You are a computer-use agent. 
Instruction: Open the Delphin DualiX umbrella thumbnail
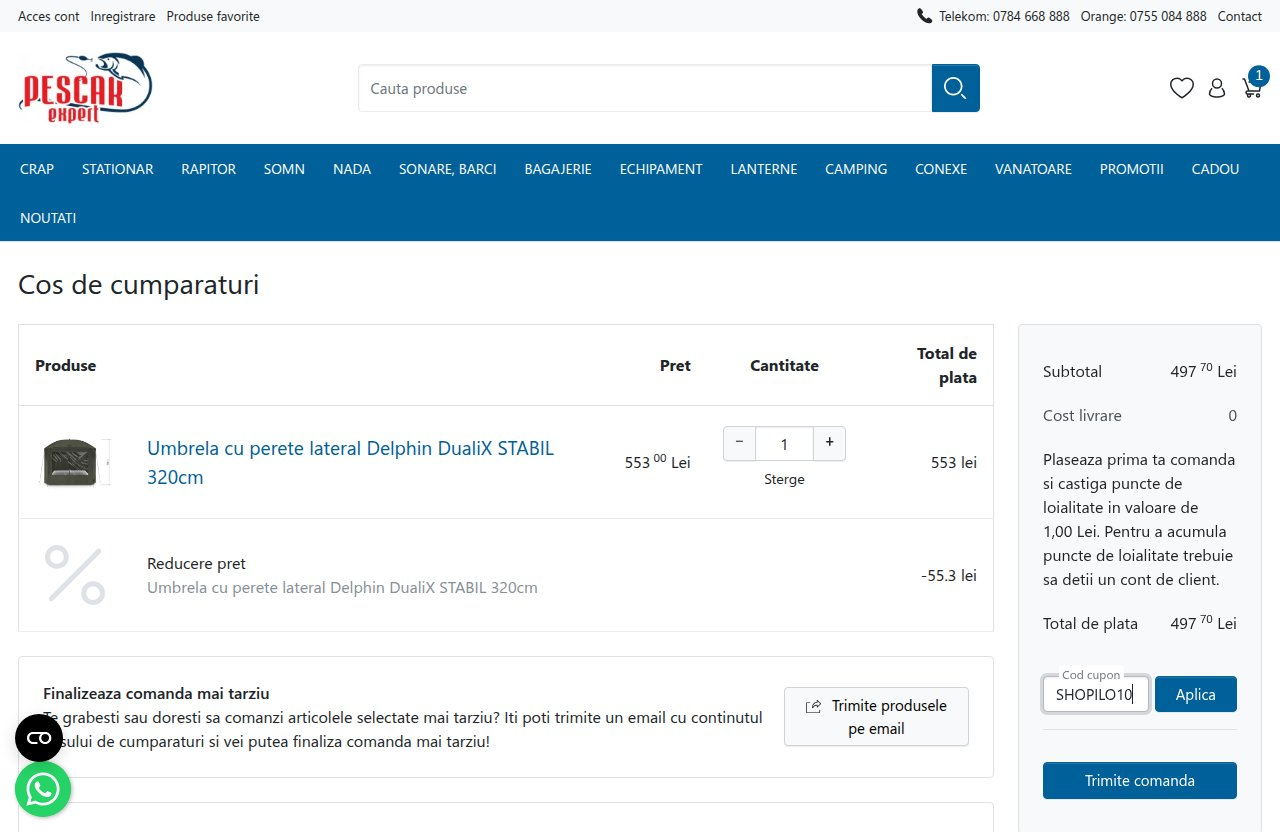76,462
